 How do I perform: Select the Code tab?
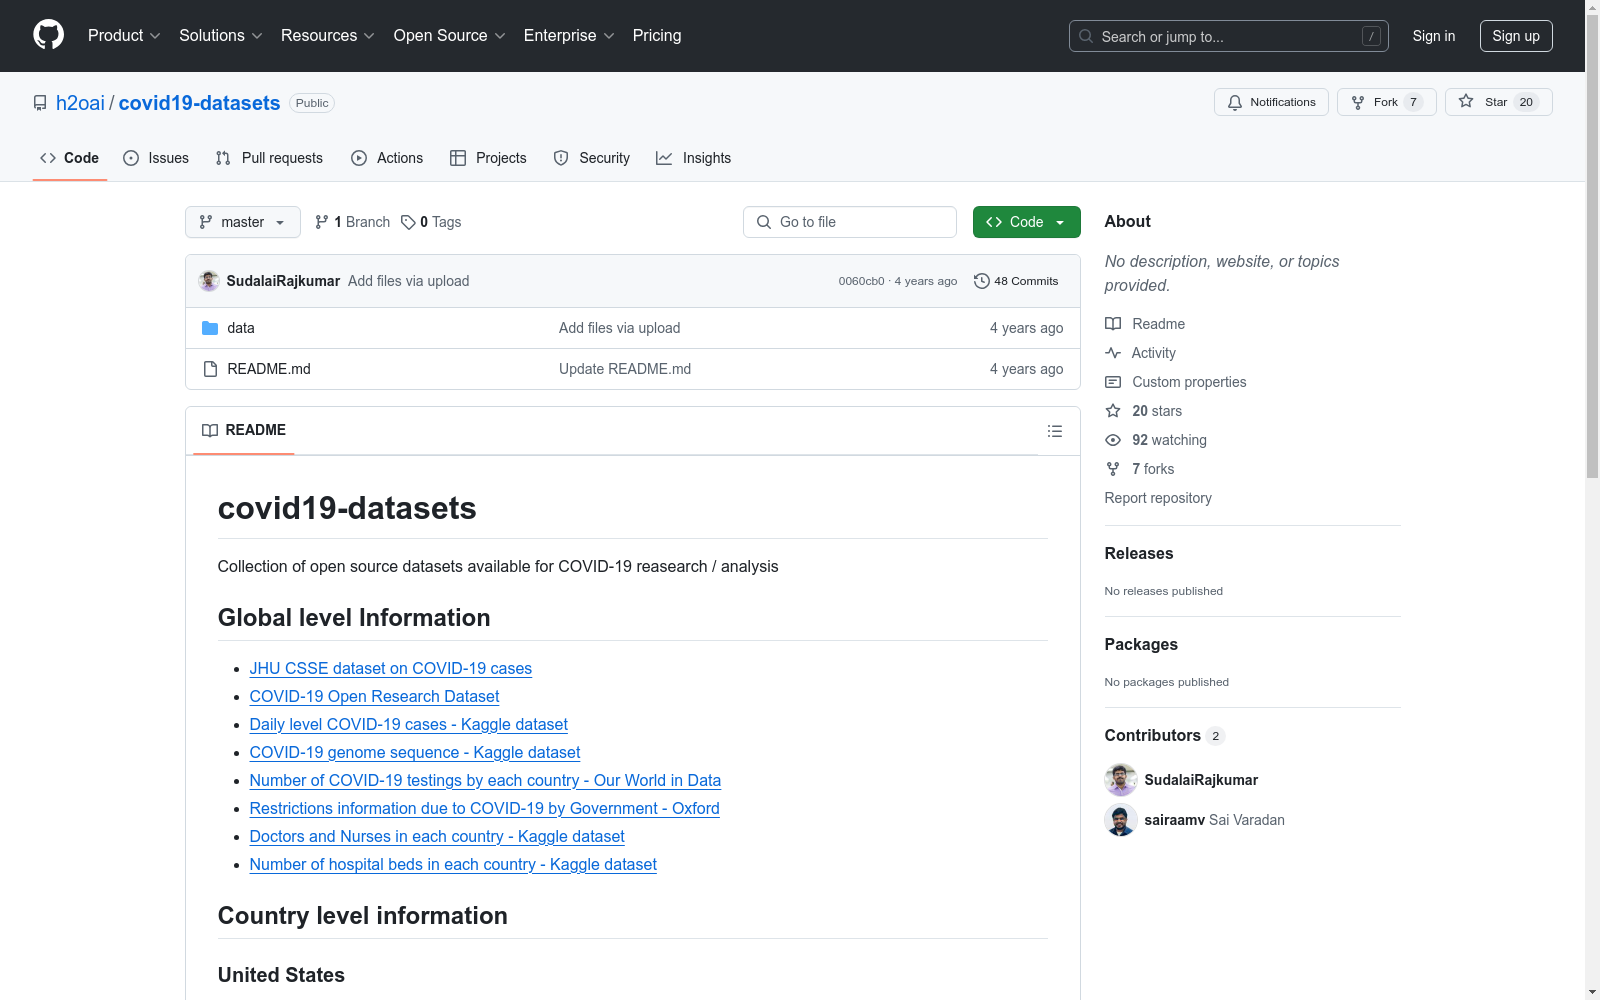pyautogui.click(x=69, y=158)
